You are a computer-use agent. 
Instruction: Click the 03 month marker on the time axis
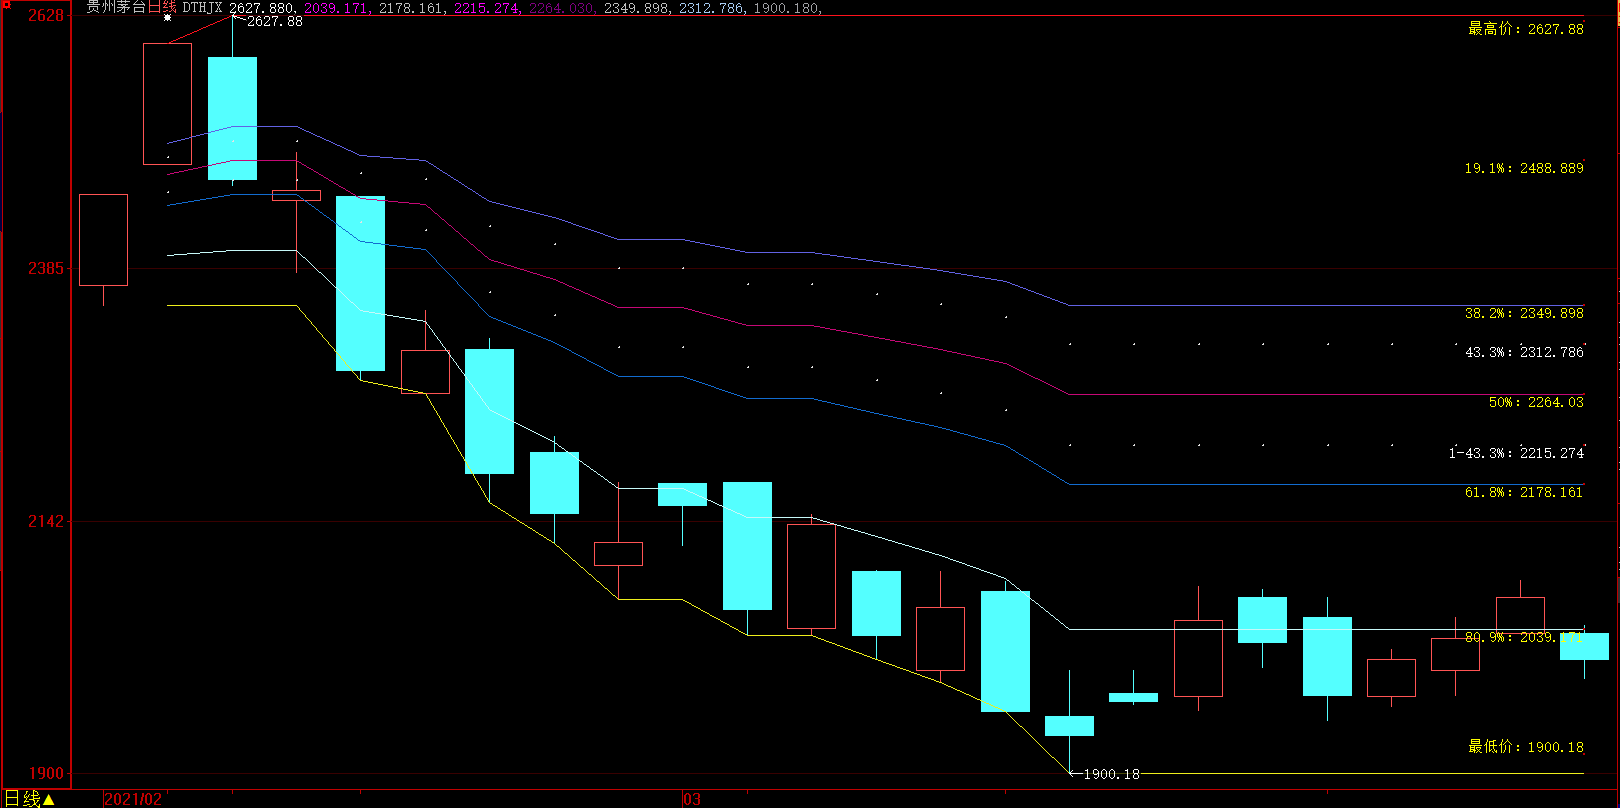coord(692,799)
